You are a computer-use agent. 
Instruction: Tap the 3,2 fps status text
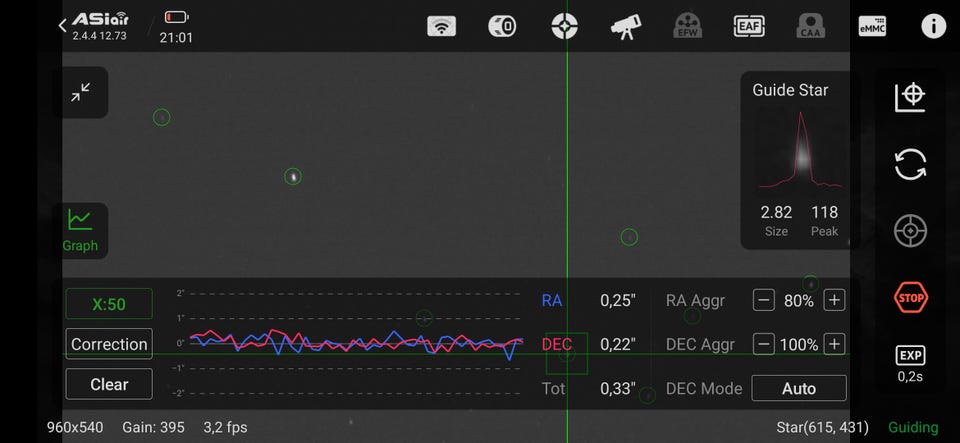[225, 427]
